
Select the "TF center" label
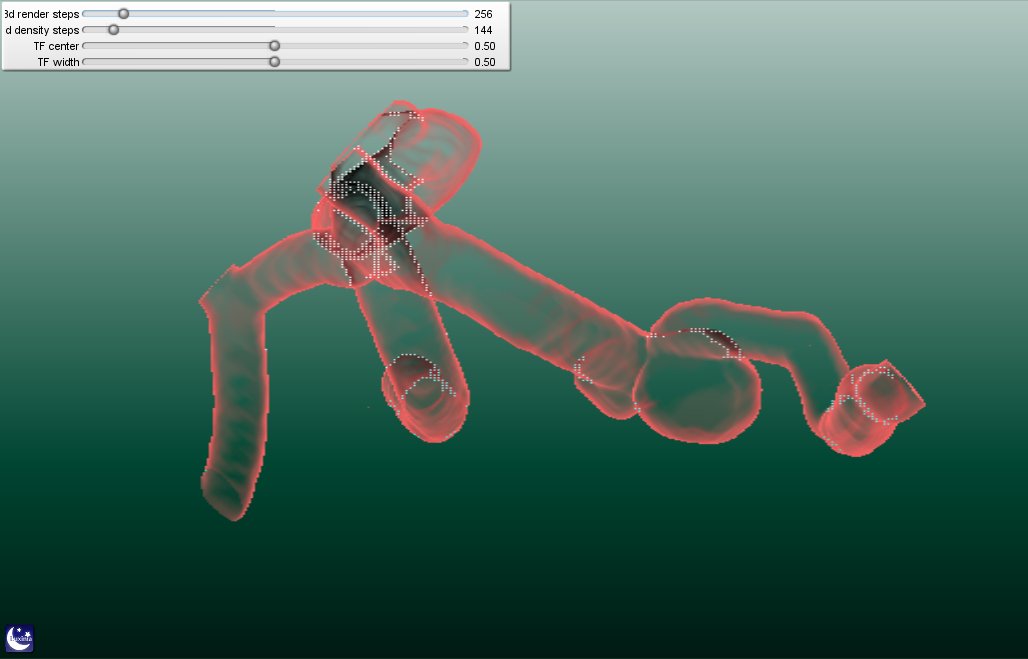[x=56, y=46]
